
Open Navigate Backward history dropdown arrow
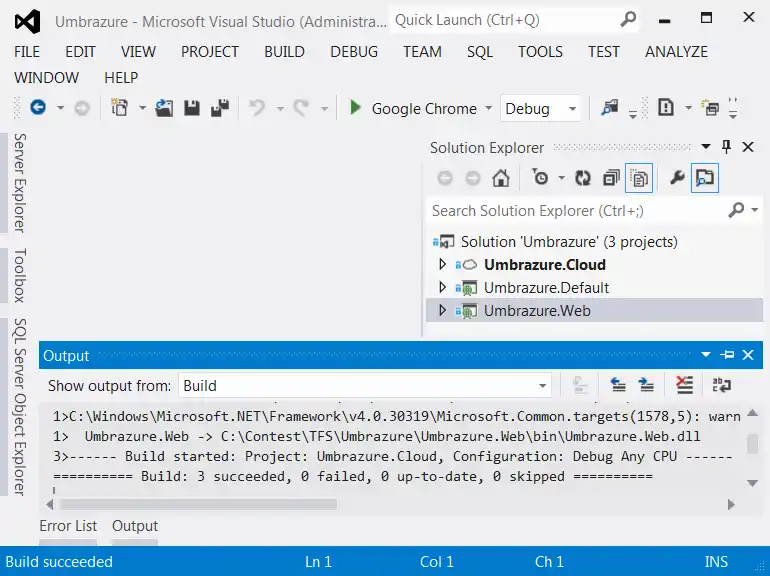tap(60, 108)
